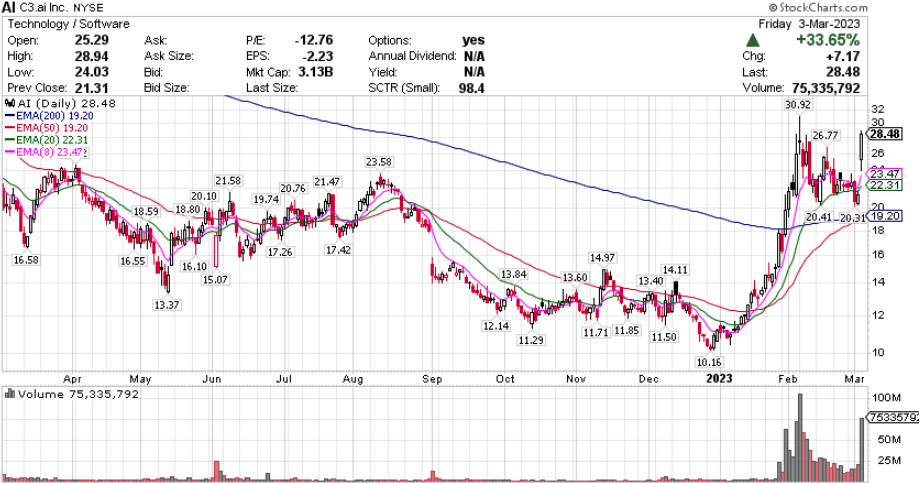
Task: Click the 21.58 June peak label
Action: tap(228, 181)
